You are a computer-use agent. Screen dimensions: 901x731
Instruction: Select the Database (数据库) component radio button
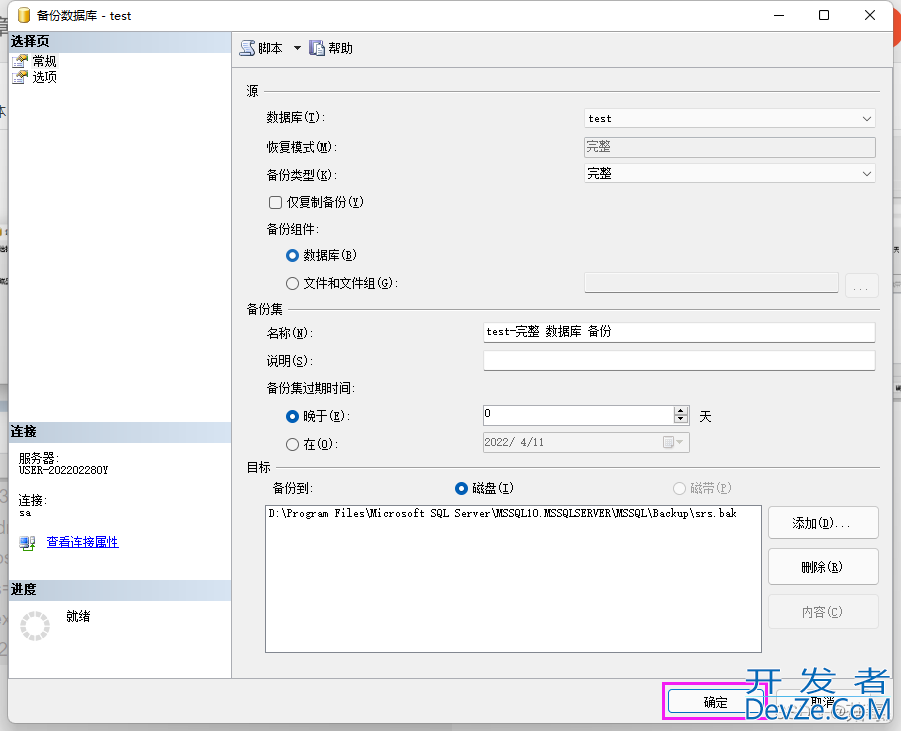coord(292,255)
